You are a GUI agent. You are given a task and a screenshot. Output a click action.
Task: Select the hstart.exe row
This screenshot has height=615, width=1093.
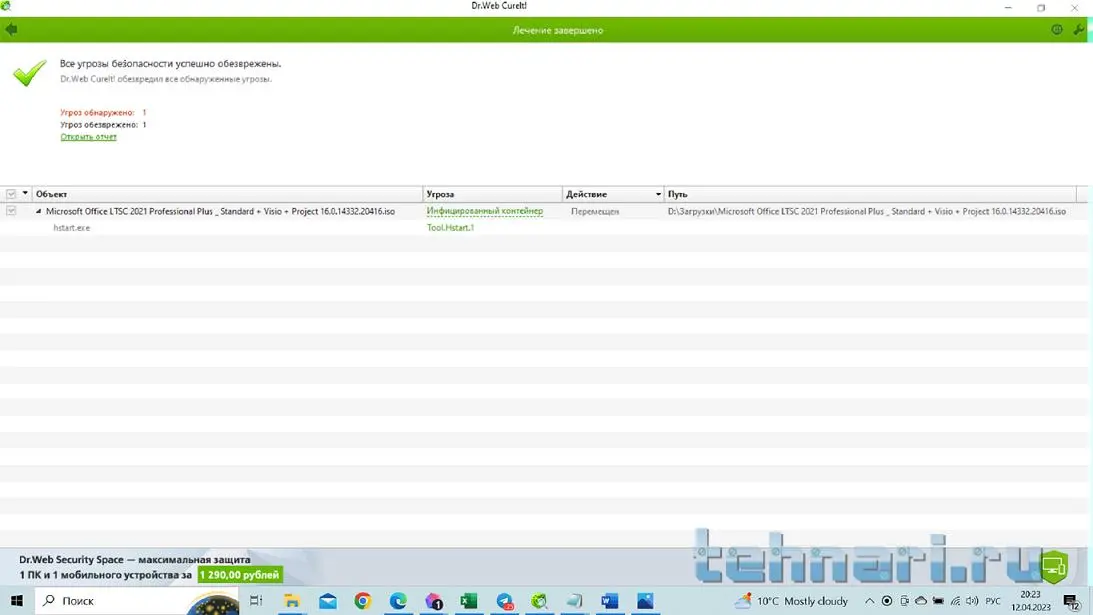(x=544, y=227)
